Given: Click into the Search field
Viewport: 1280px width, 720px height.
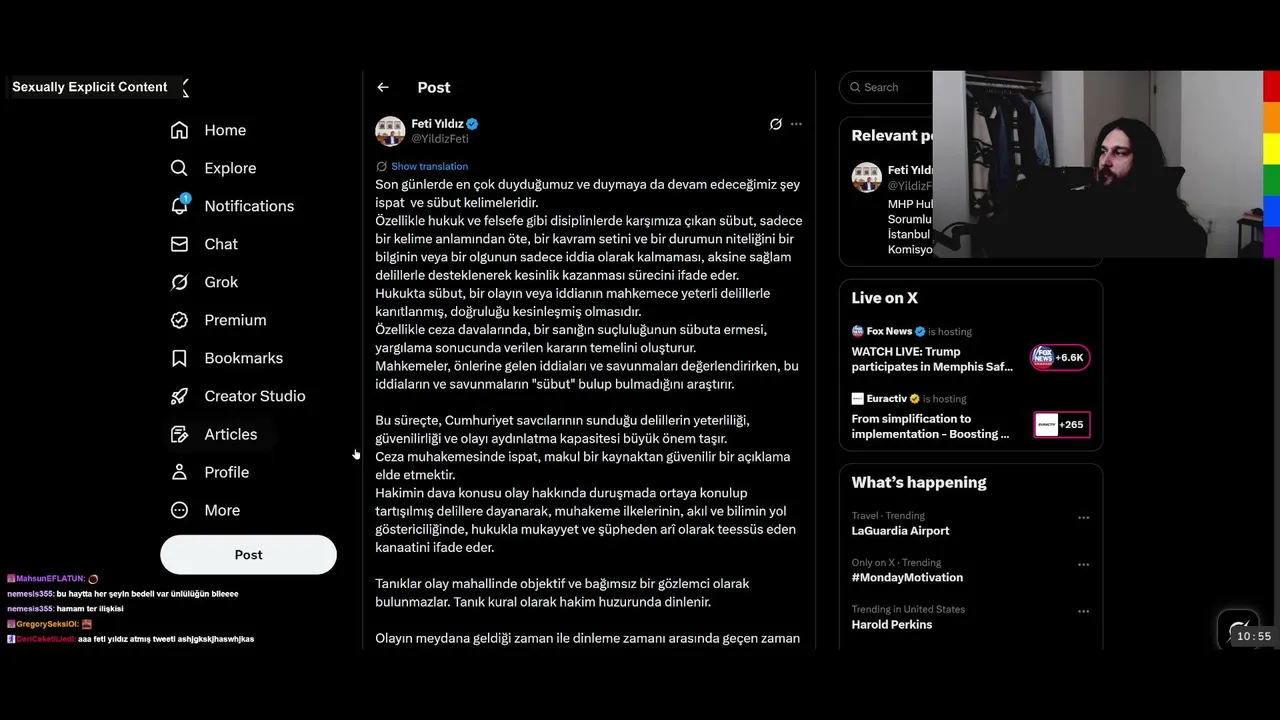Looking at the screenshot, I should tap(885, 87).
